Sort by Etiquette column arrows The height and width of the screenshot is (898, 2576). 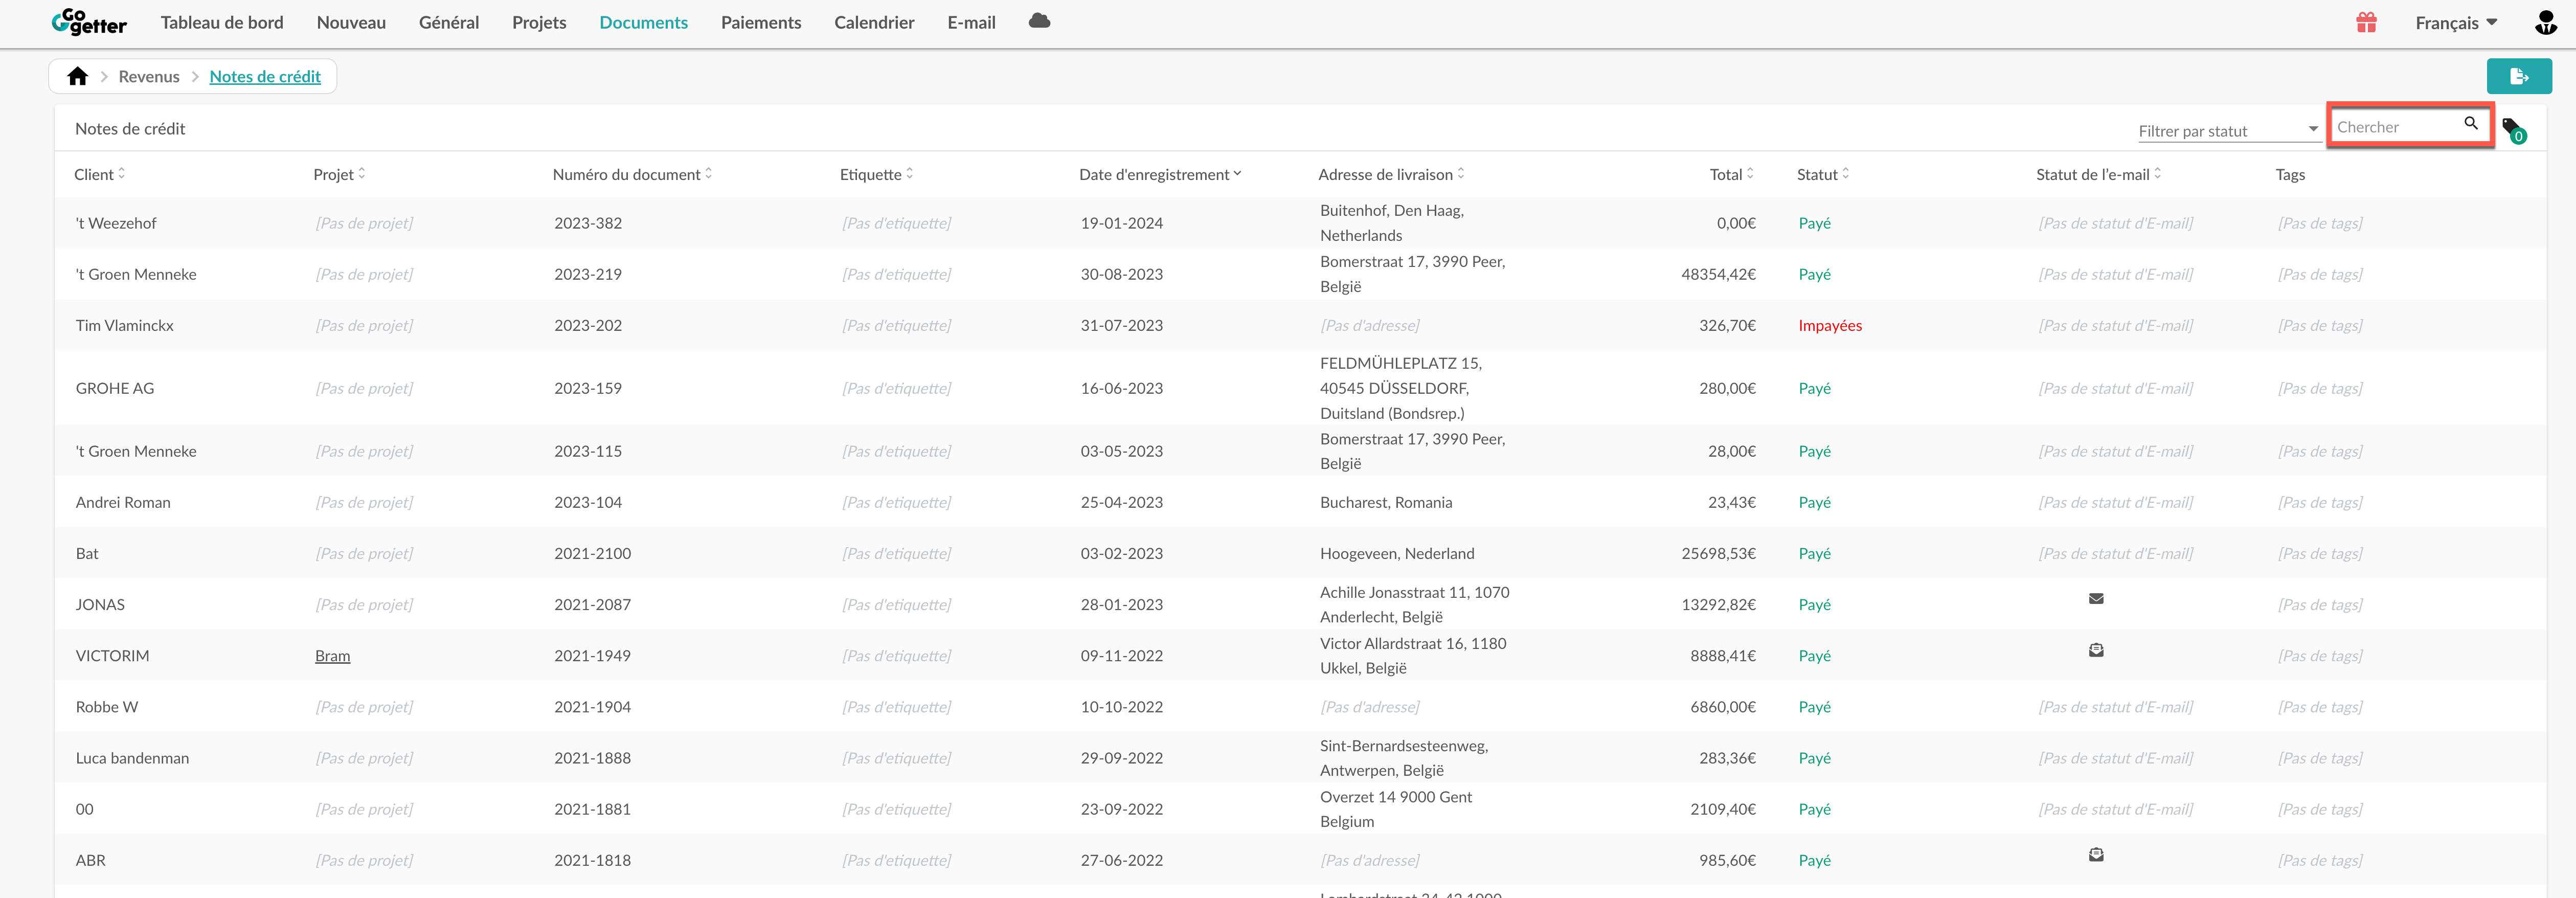[910, 174]
